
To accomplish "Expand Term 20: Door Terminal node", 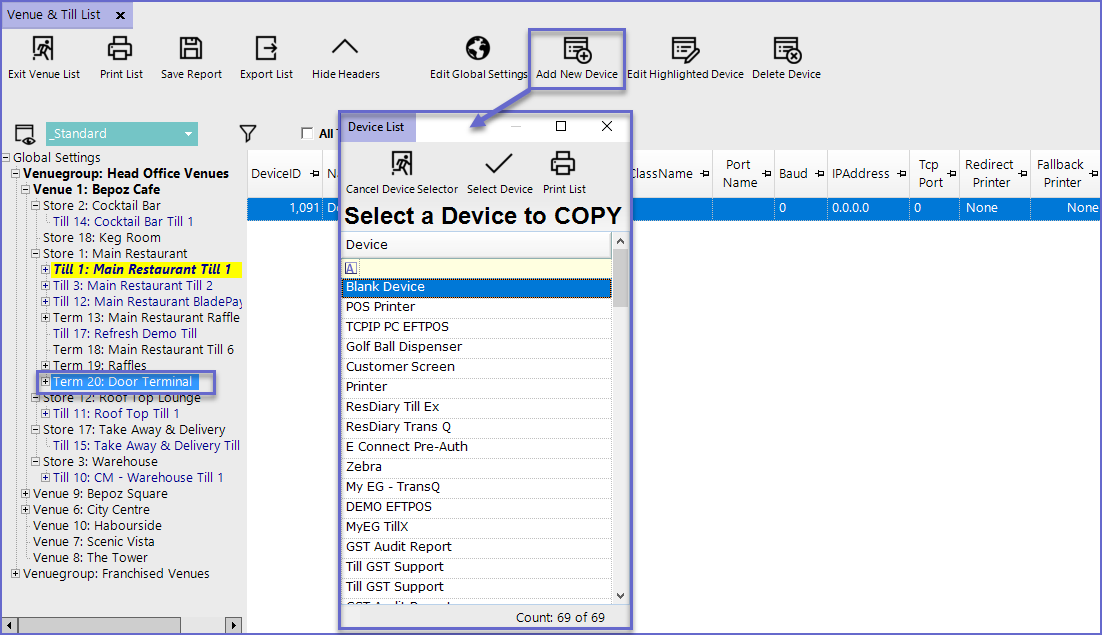I will (45, 382).
